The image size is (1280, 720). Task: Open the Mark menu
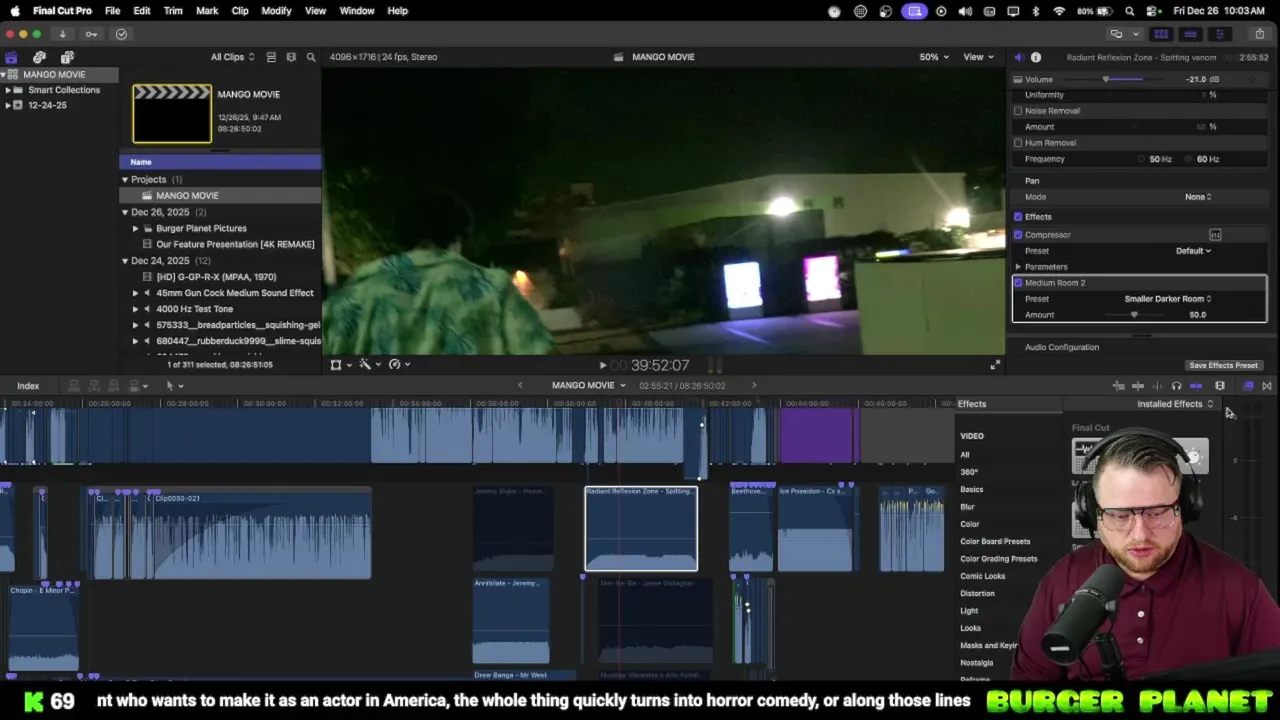tap(207, 11)
